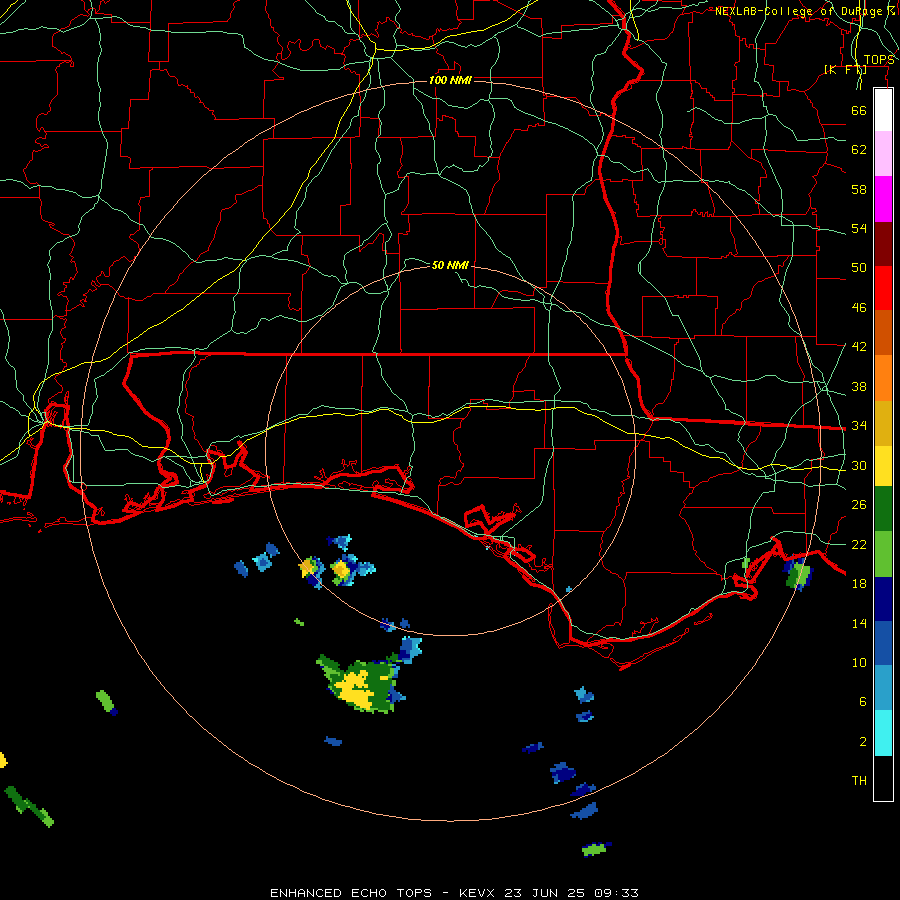Viewport: 900px width, 900px height.
Task: Select the bright yellow legend swatch
Action: [883, 466]
